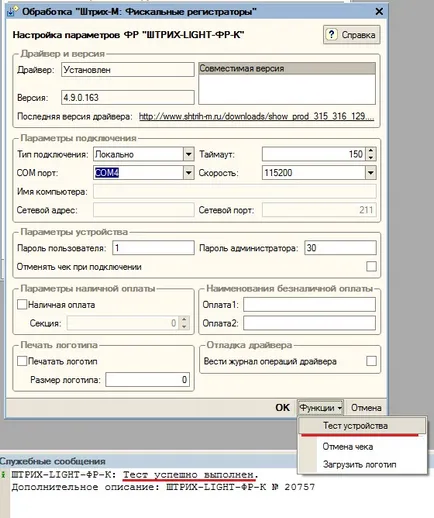The width and height of the screenshot is (434, 518).
Task: Click the 'Сетевой порт' field showing 211
Action: point(319,210)
